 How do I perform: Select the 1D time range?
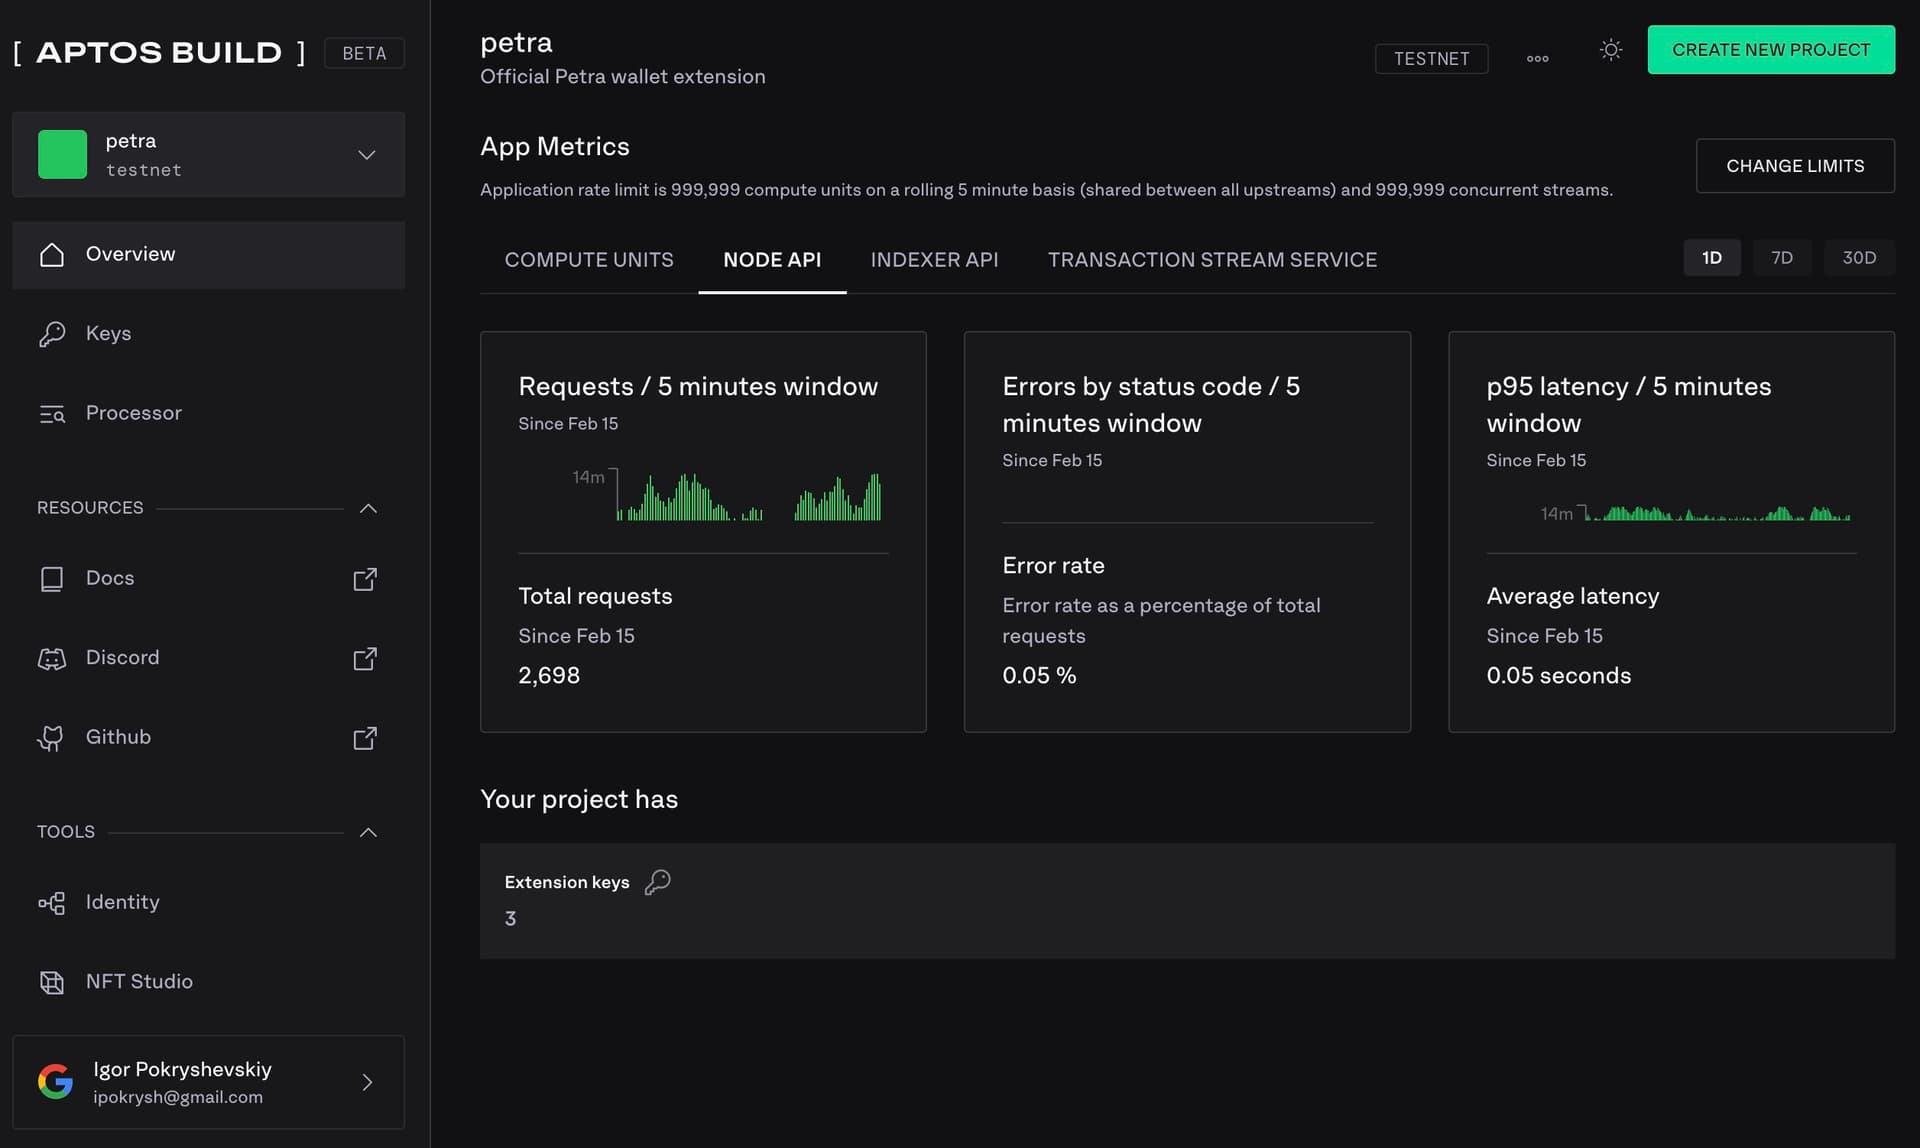pyautogui.click(x=1712, y=258)
